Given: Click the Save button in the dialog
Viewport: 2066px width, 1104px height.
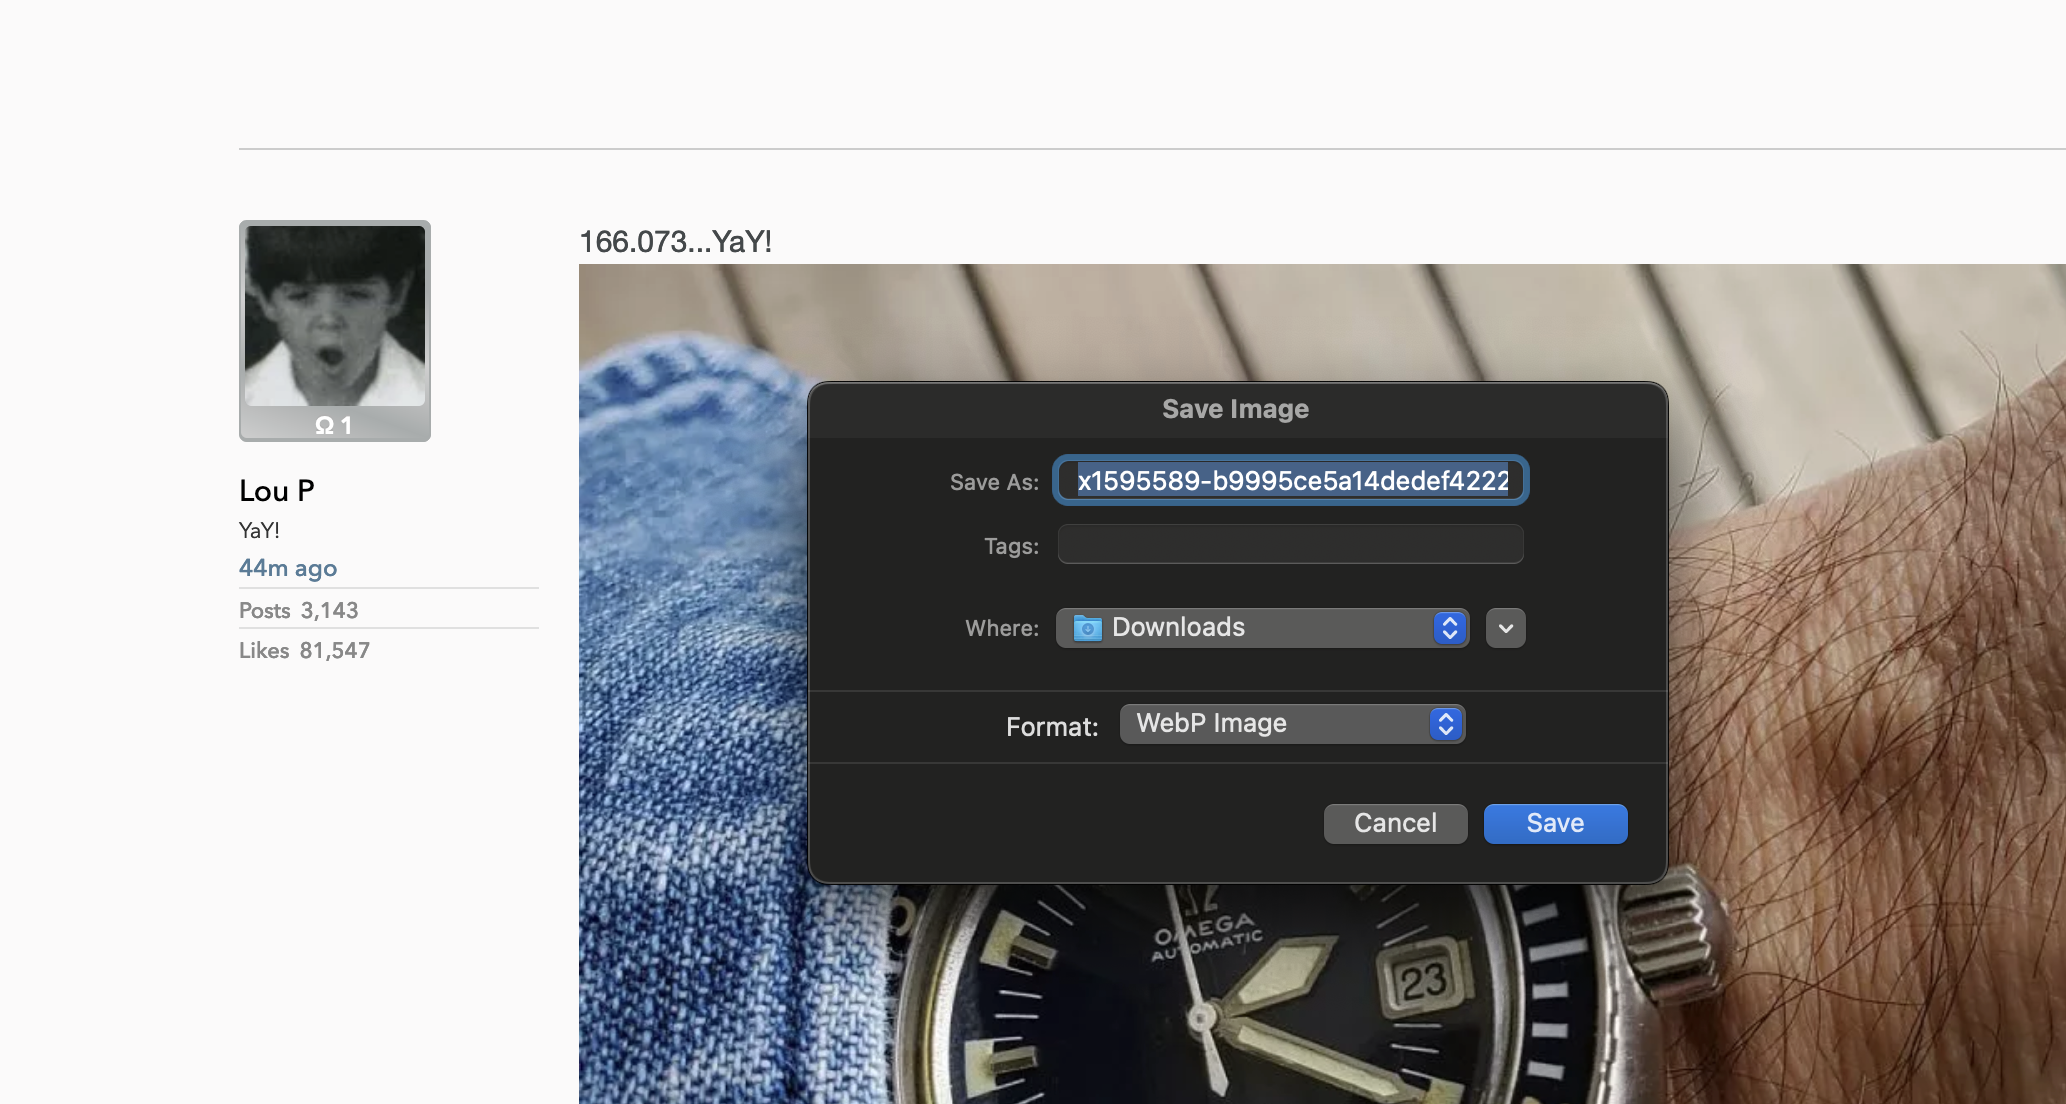Looking at the screenshot, I should pos(1555,823).
